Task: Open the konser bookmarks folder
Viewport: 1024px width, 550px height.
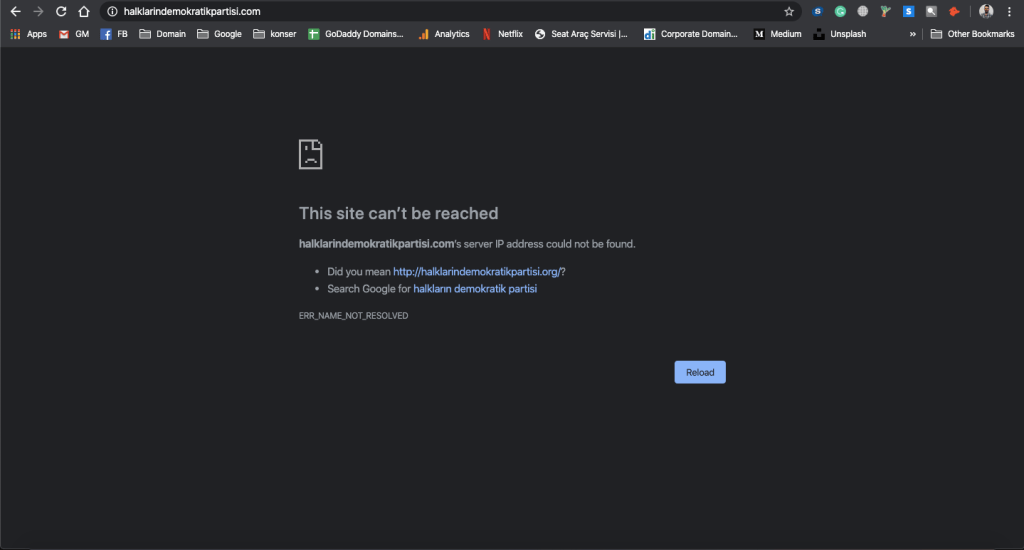Action: pos(274,34)
